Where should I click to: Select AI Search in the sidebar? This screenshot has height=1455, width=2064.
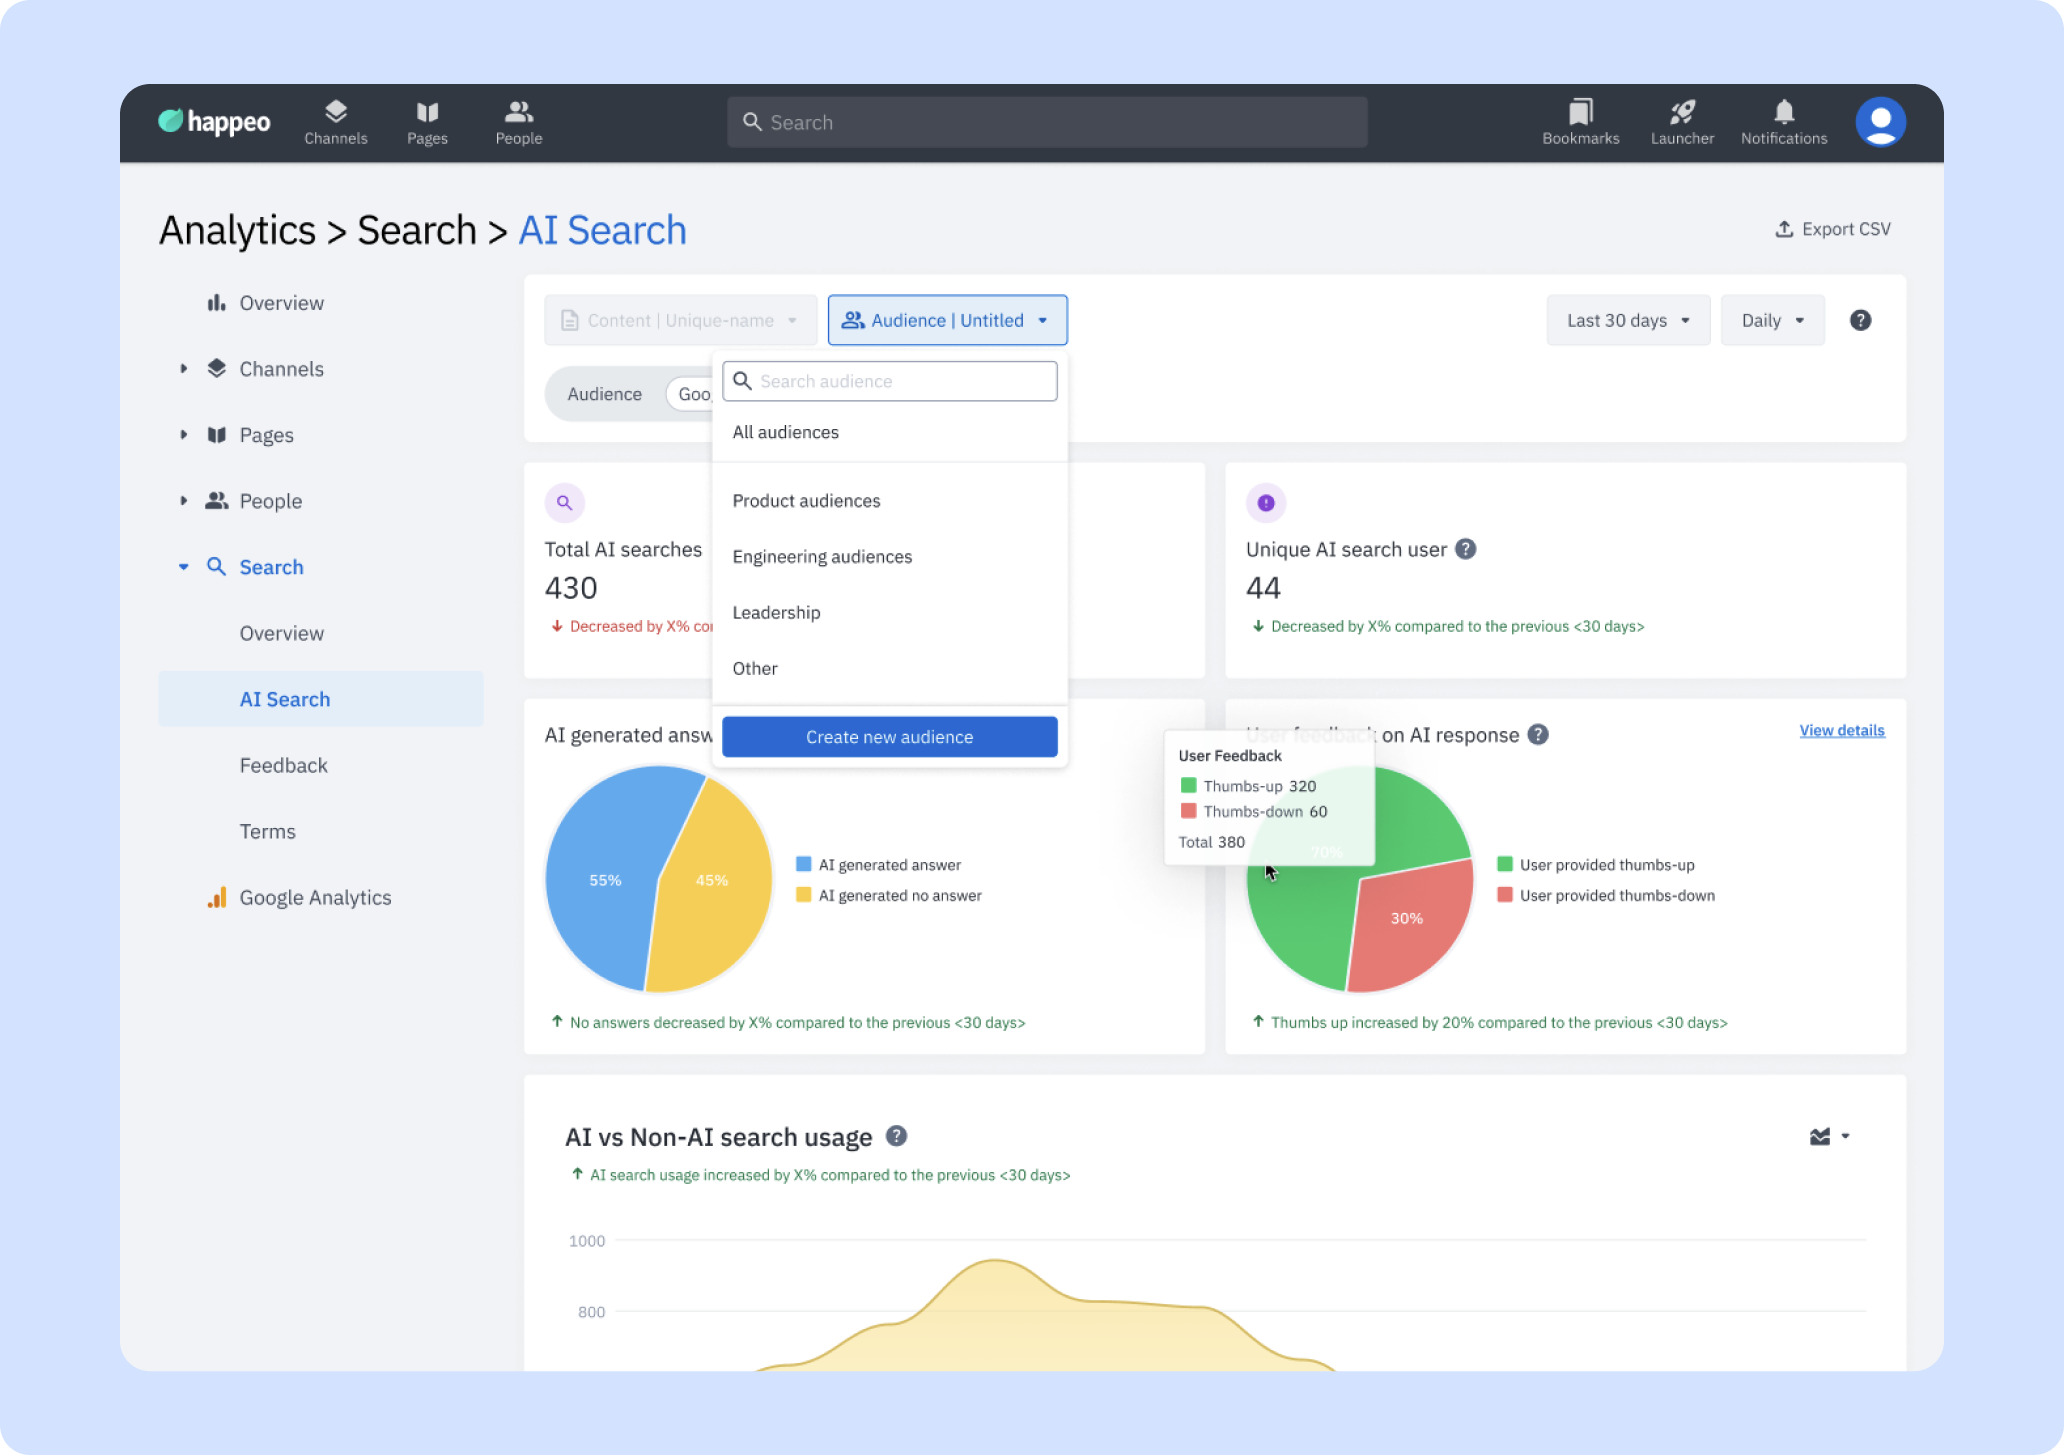[x=284, y=698]
